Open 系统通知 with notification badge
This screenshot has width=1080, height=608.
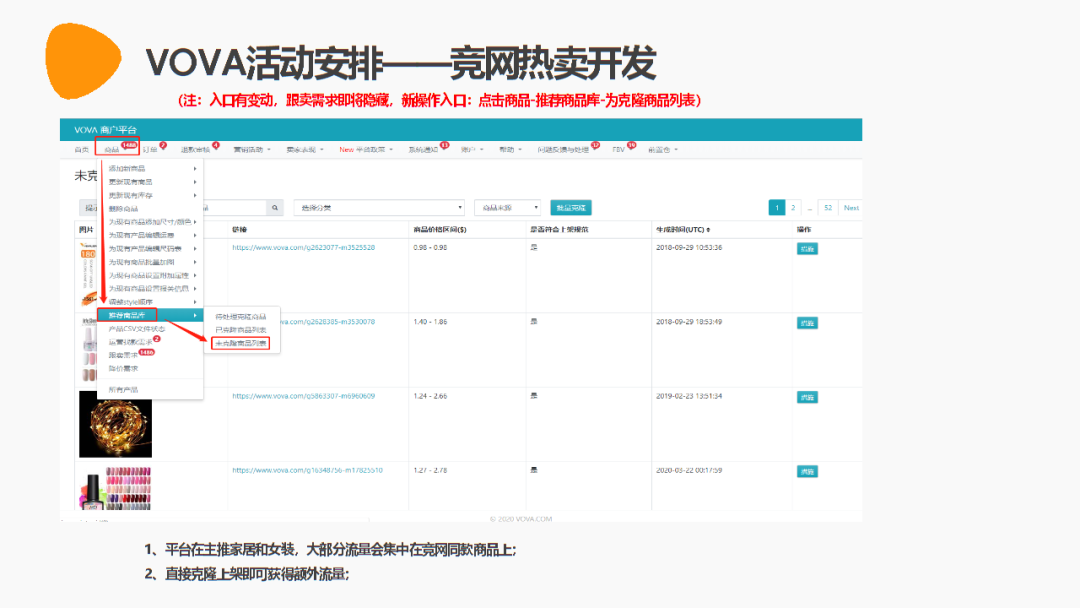[x=424, y=149]
